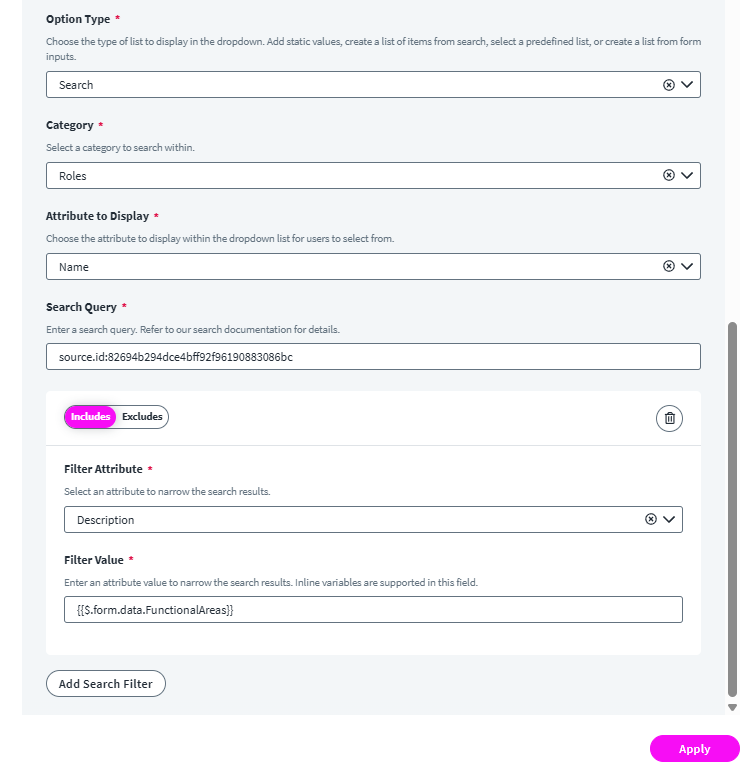Expand the Option Type dropdown
Image resolution: width=756 pixels, height=771 pixels.
687,85
